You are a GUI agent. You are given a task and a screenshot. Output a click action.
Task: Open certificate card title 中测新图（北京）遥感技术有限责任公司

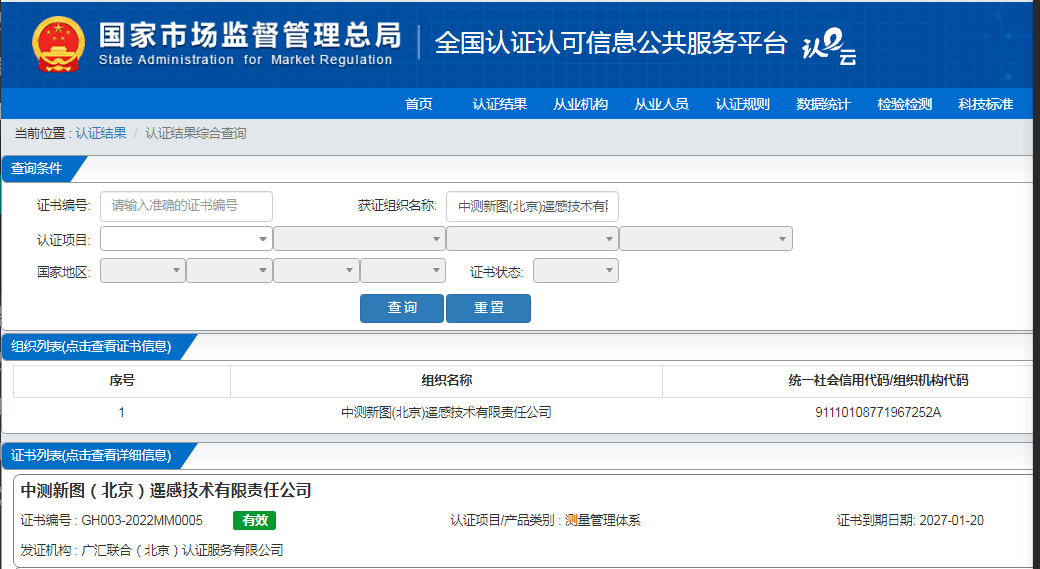(x=166, y=491)
